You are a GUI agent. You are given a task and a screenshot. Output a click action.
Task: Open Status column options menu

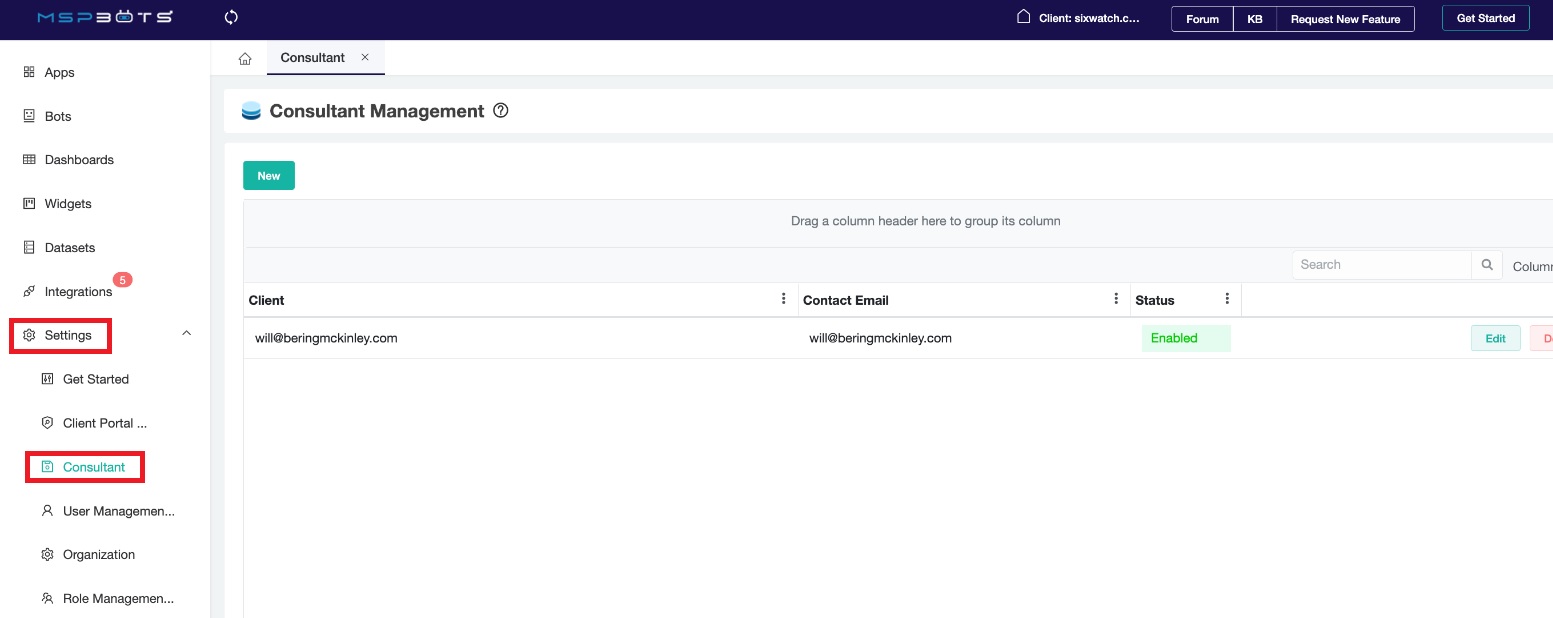click(1227, 299)
